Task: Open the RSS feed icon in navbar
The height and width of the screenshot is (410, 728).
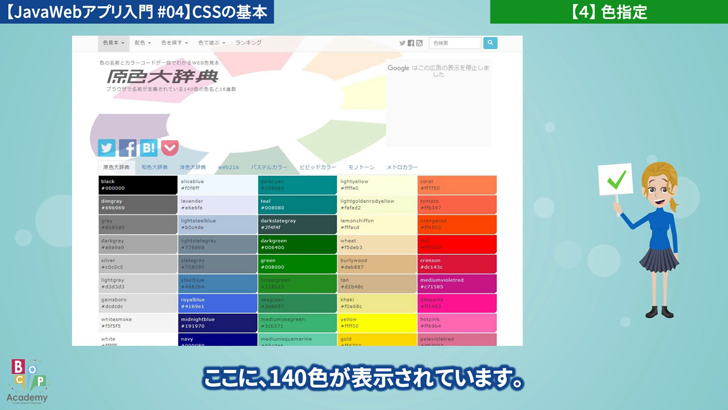Action: click(x=419, y=43)
